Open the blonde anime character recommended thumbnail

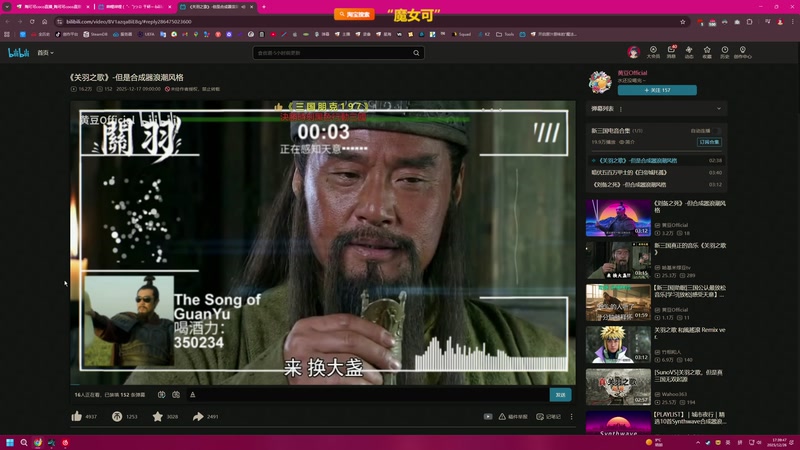[x=618, y=345]
